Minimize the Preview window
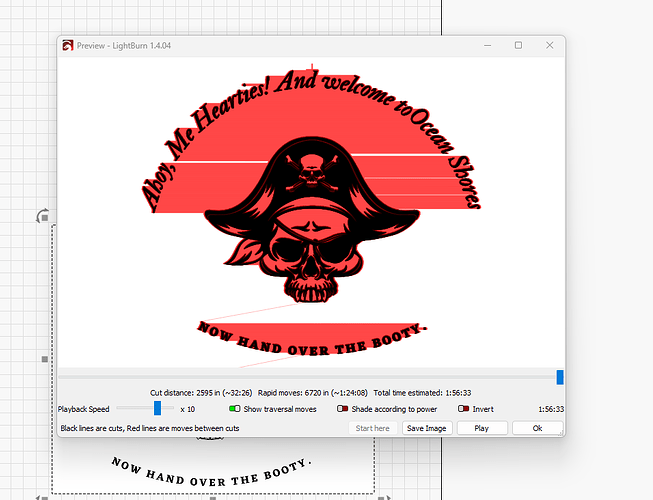 pos(488,45)
